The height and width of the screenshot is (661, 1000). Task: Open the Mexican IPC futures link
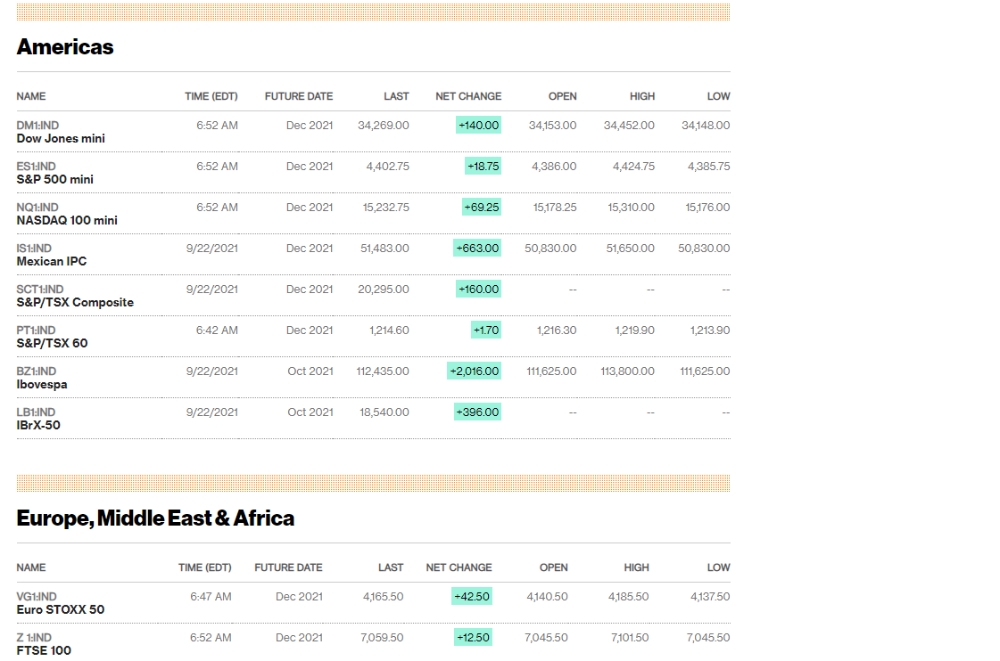52,261
